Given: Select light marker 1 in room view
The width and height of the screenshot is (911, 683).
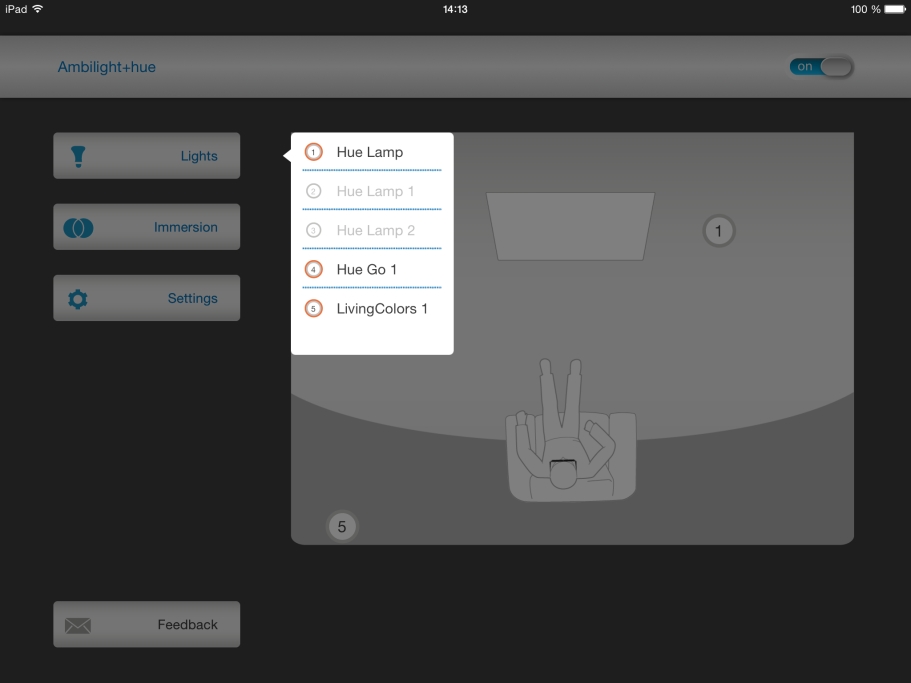Looking at the screenshot, I should coord(718,231).
